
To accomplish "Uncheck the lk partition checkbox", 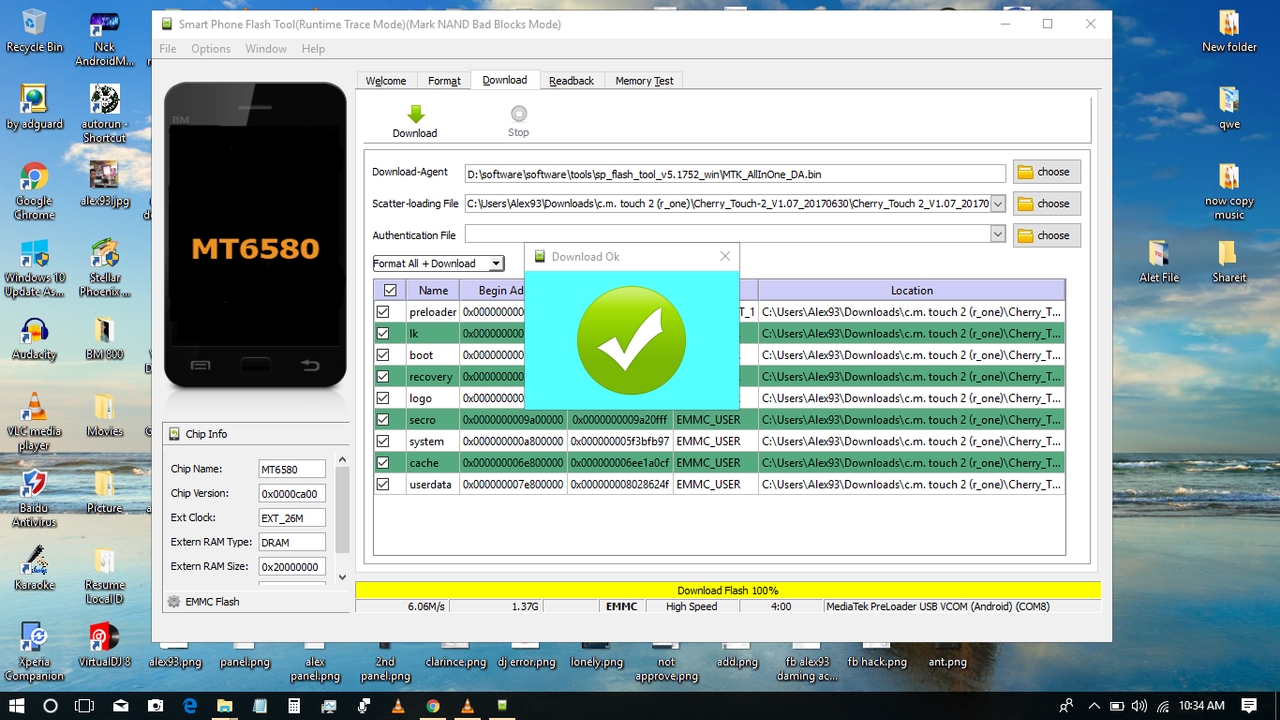I will pyautogui.click(x=383, y=333).
